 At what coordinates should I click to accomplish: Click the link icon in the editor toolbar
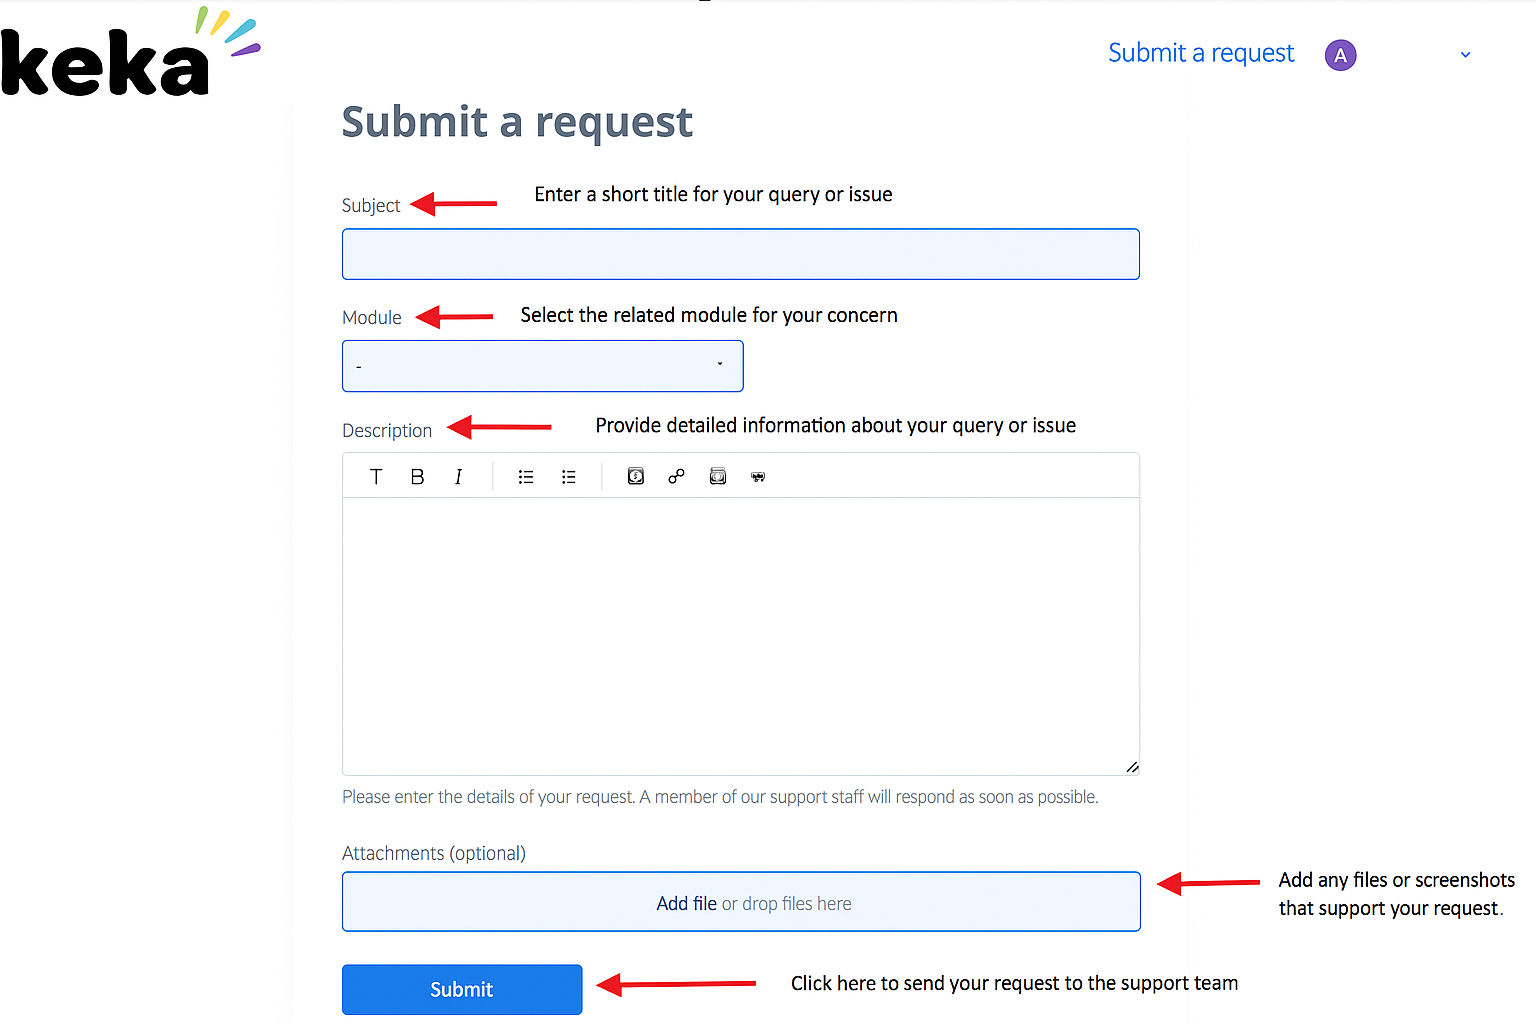(677, 477)
